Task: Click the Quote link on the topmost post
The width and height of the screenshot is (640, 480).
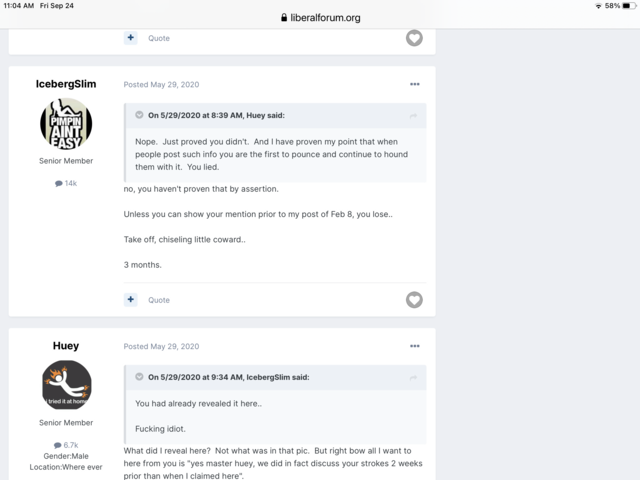Action: click(x=159, y=38)
